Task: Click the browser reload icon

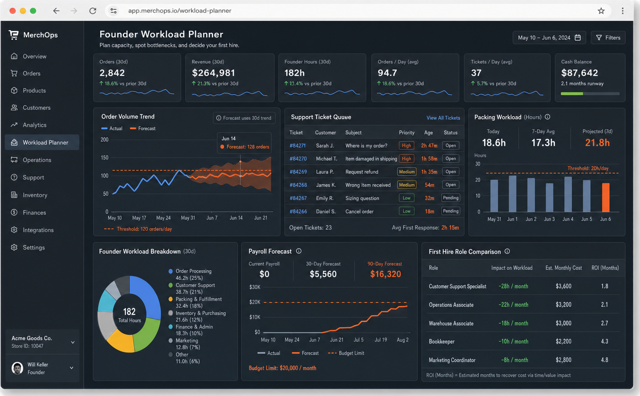Action: (93, 11)
